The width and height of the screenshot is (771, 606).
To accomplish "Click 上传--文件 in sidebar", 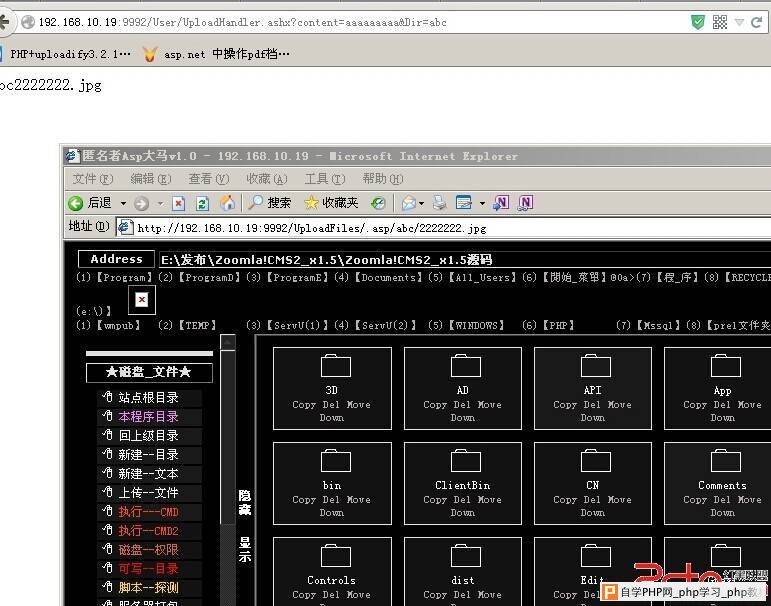I will [148, 492].
